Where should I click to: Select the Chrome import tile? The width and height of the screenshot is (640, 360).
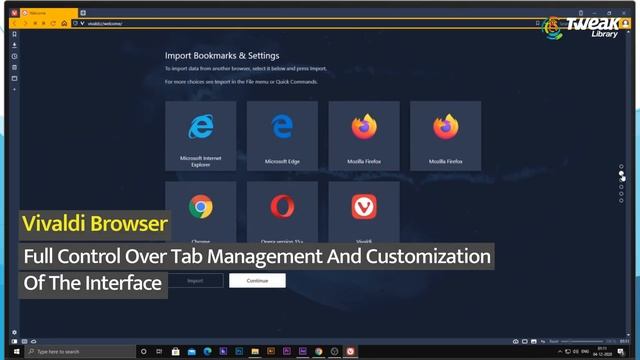click(x=201, y=212)
